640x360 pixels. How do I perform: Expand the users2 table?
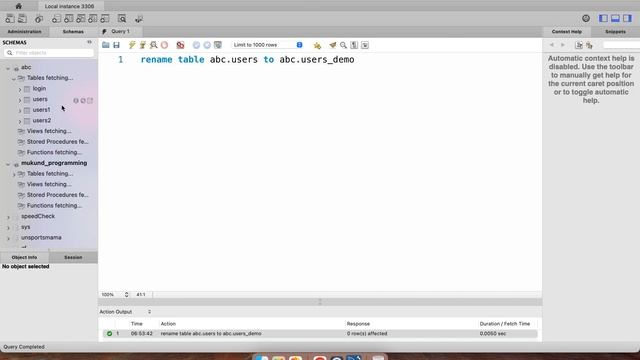(20, 121)
